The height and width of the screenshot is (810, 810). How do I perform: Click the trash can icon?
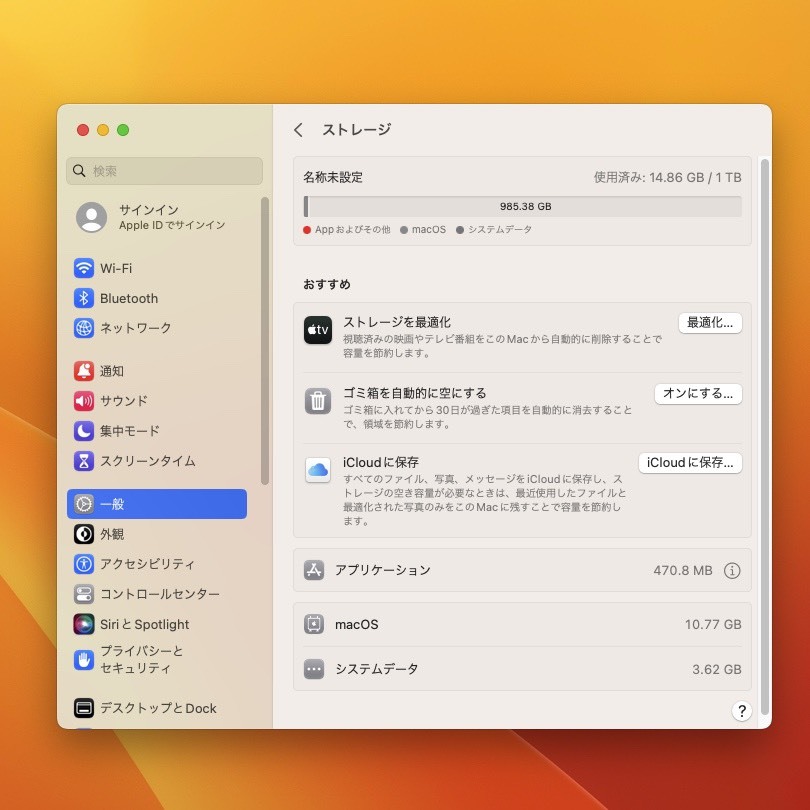coord(318,401)
